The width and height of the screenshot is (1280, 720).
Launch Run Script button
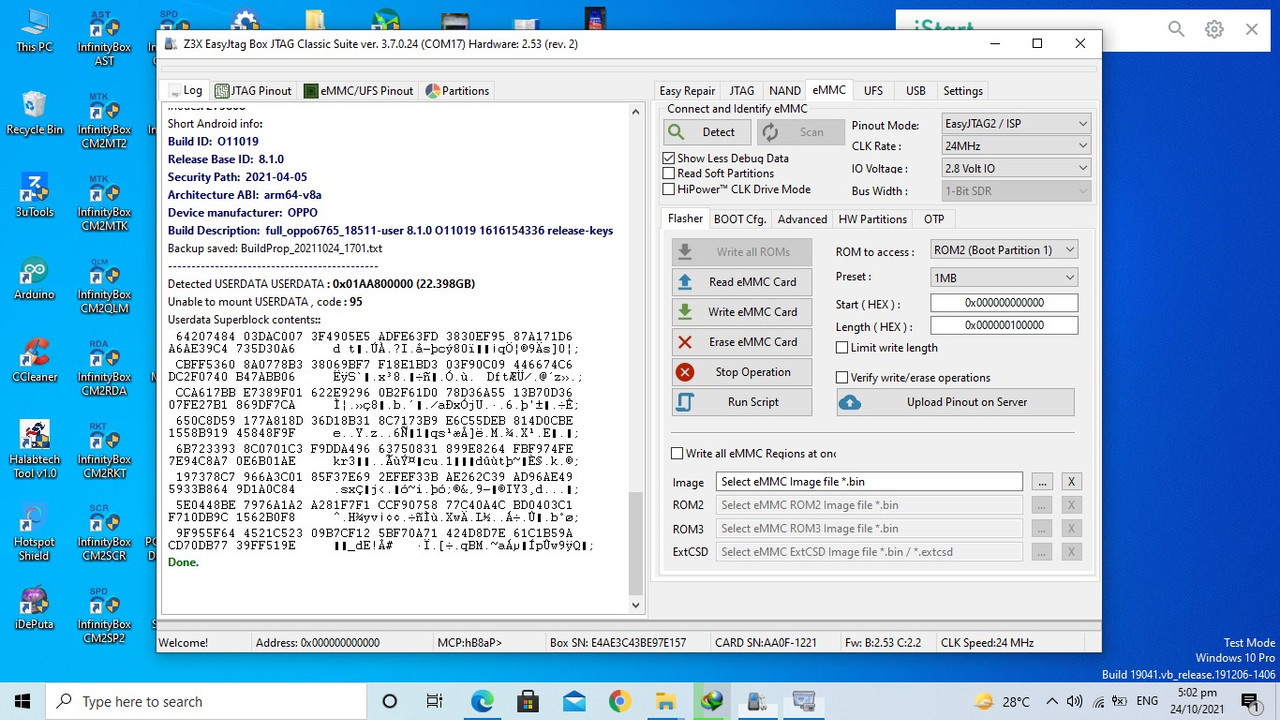(x=740, y=402)
